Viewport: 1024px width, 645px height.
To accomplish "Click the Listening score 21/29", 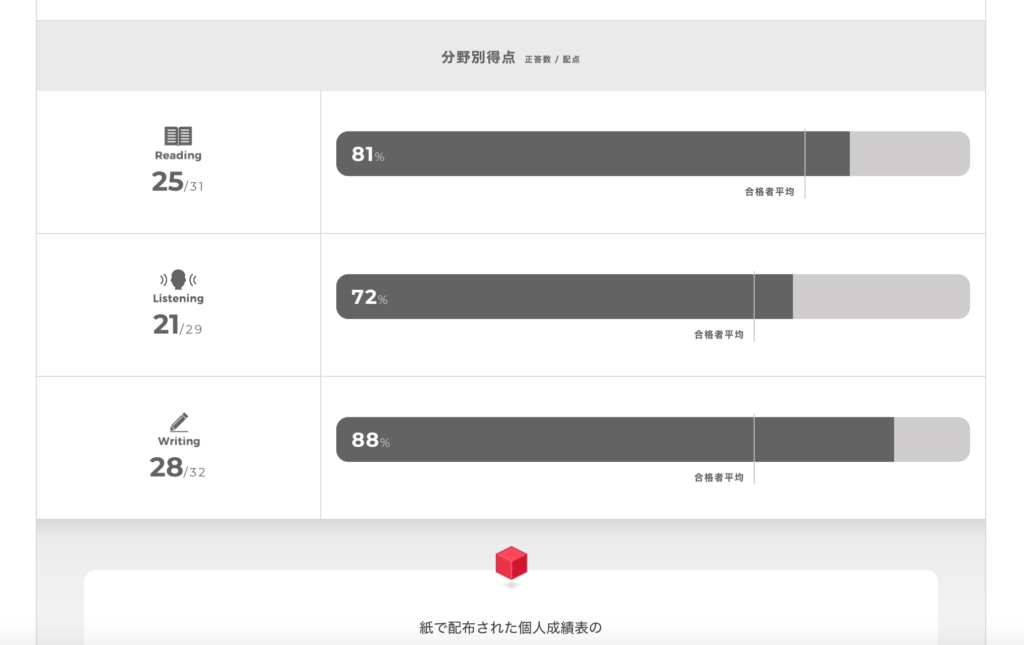I will [177, 326].
